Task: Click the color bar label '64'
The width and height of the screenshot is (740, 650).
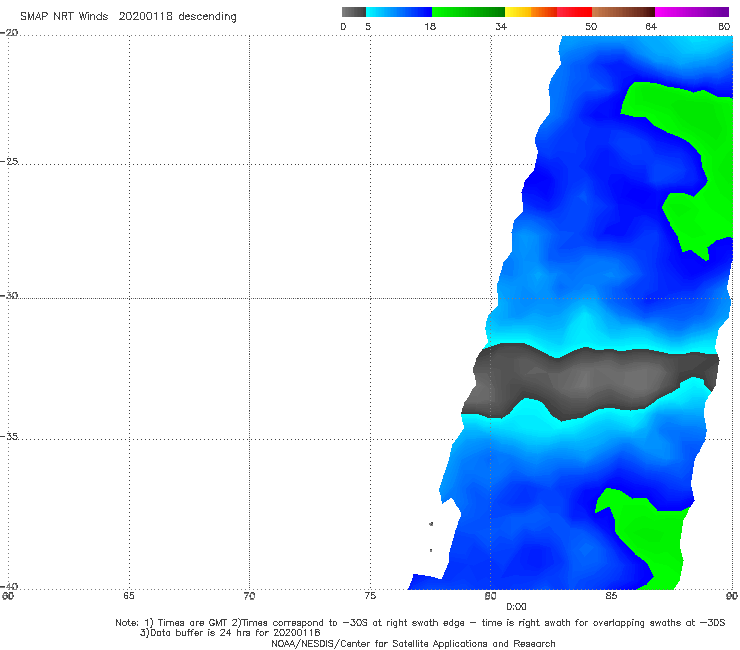Action: 651,26
